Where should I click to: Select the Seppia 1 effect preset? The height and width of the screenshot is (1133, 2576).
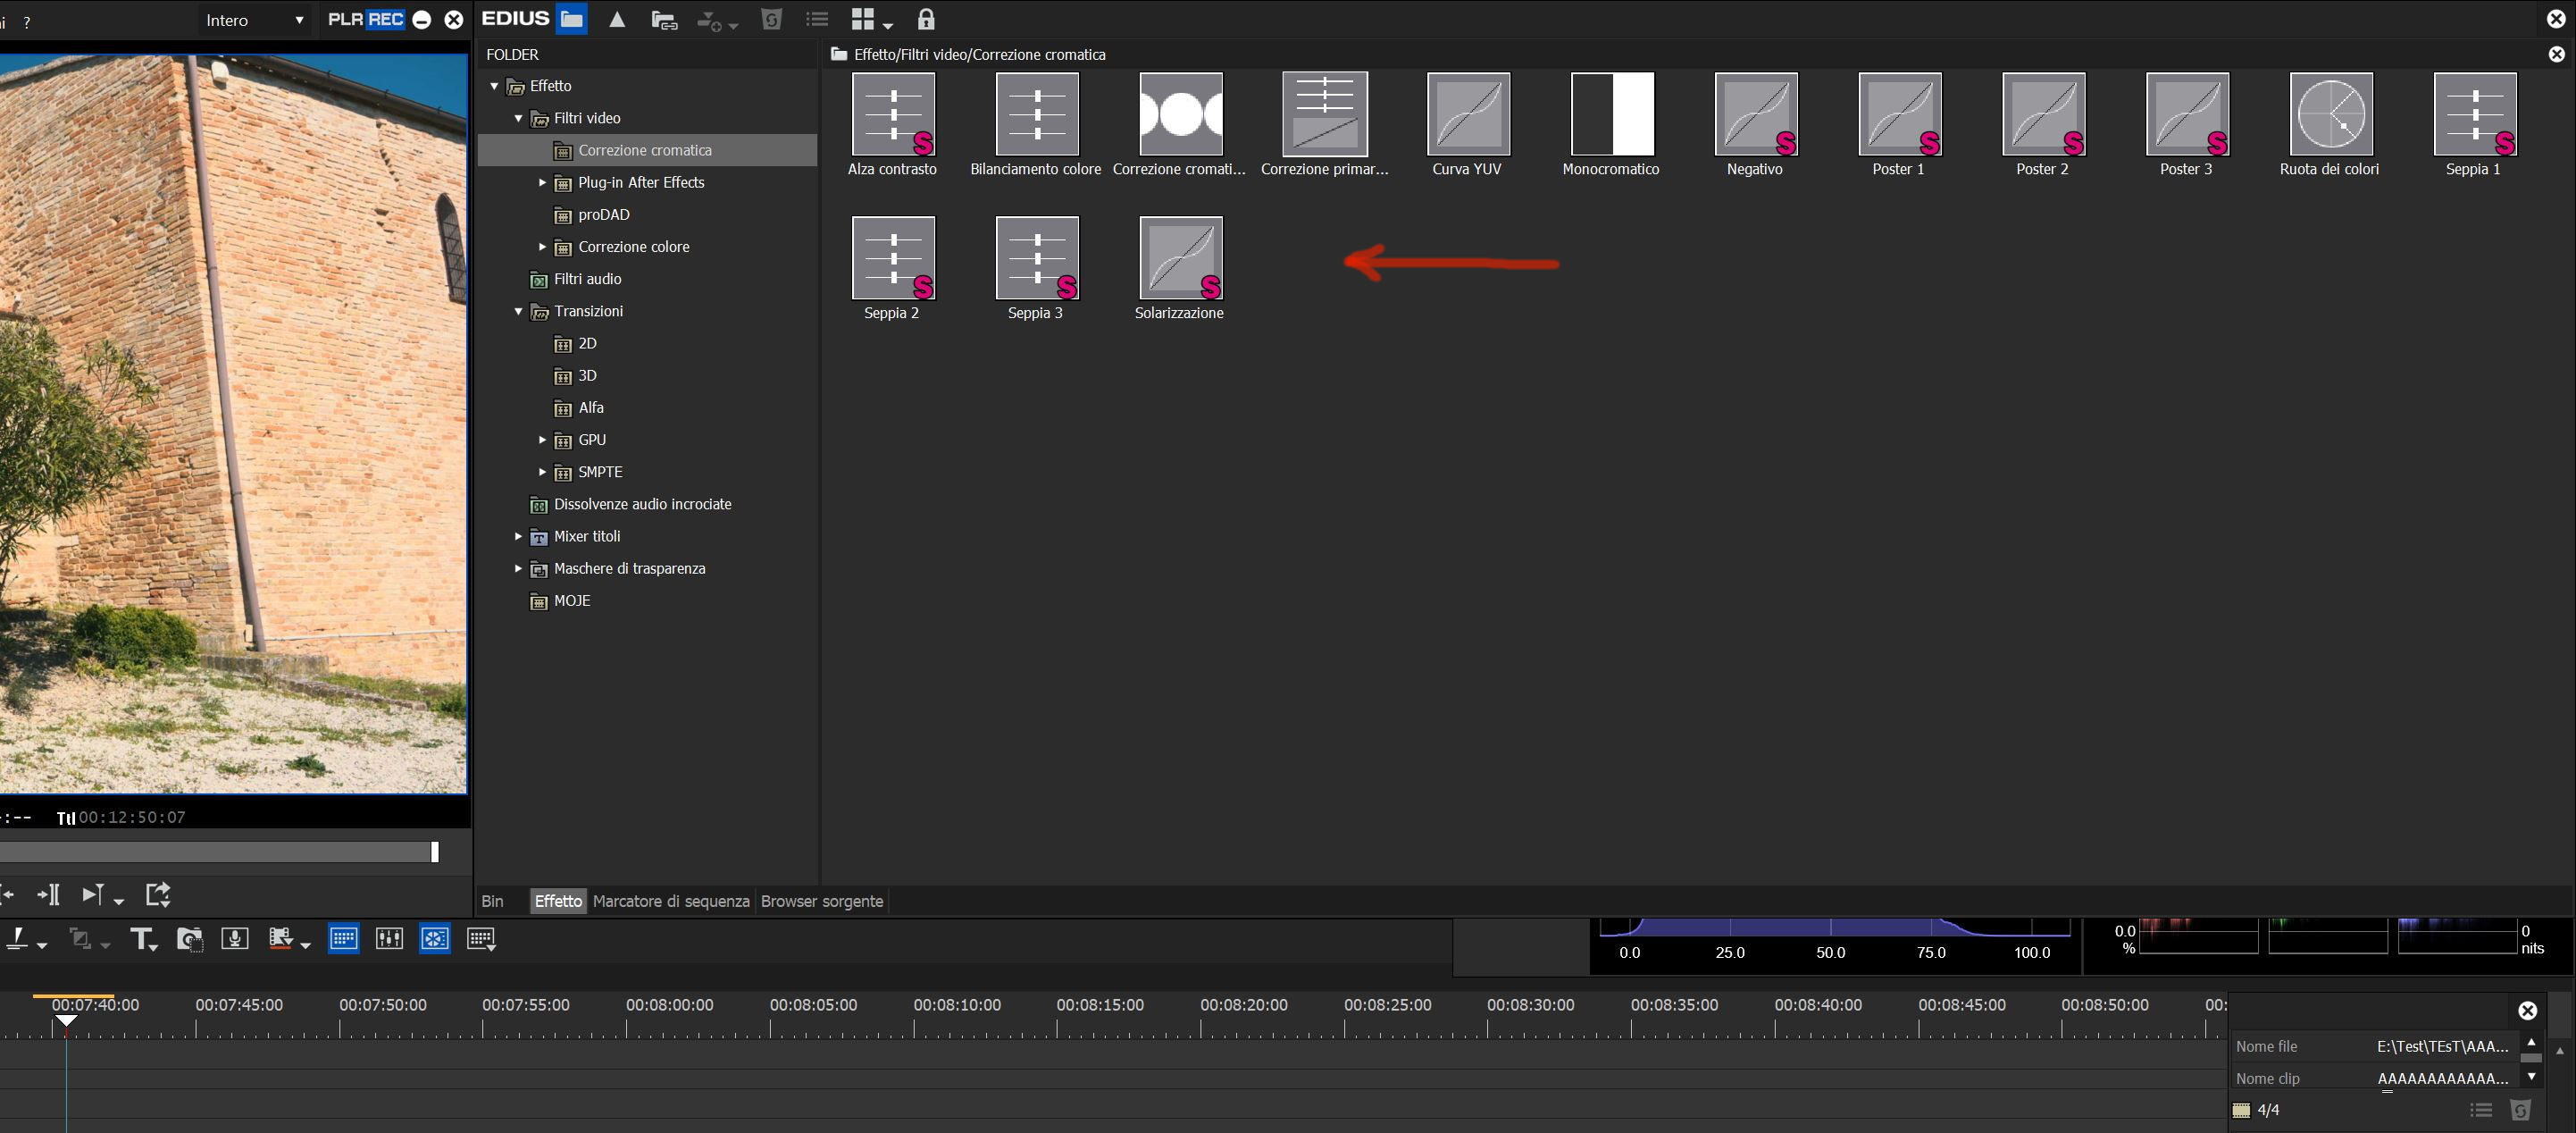click(2475, 114)
